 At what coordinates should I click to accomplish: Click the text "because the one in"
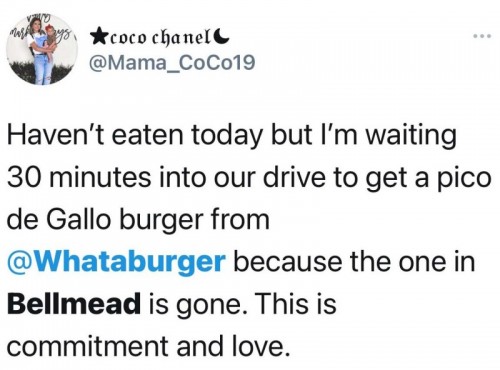[x=354, y=262]
